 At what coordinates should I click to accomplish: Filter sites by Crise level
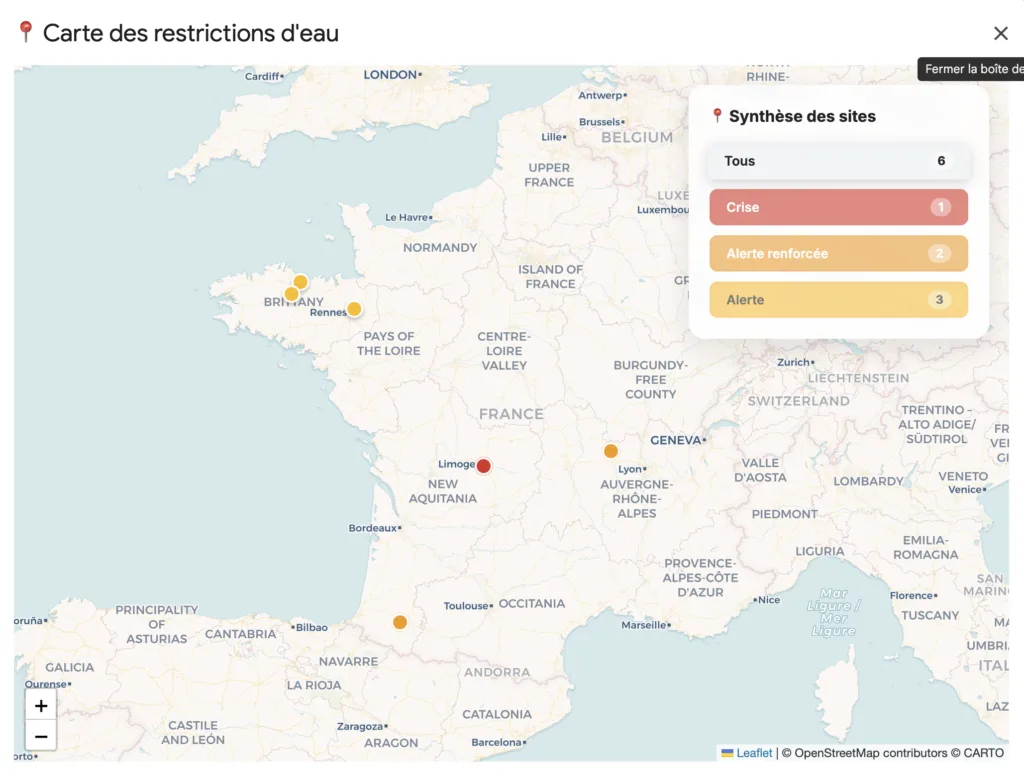click(839, 208)
